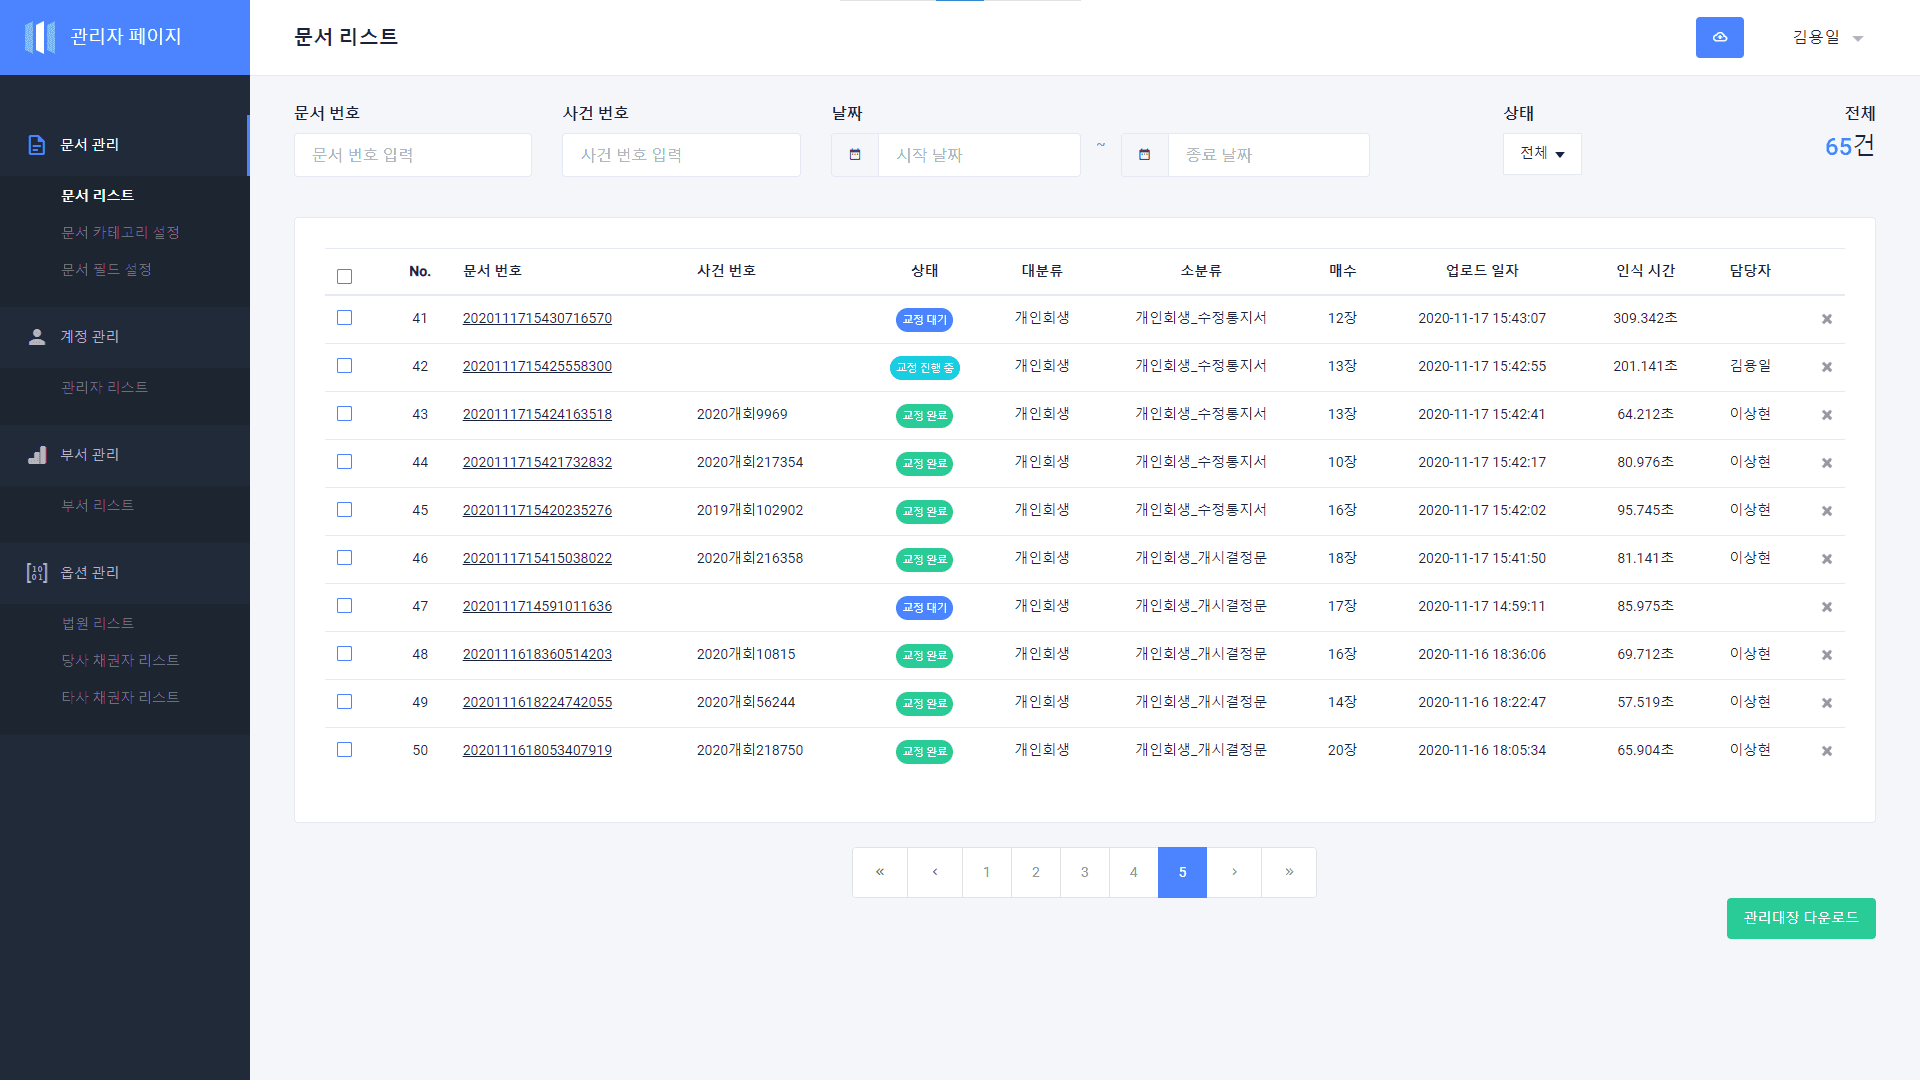Click the 계정 관리 person icon

click(x=37, y=337)
